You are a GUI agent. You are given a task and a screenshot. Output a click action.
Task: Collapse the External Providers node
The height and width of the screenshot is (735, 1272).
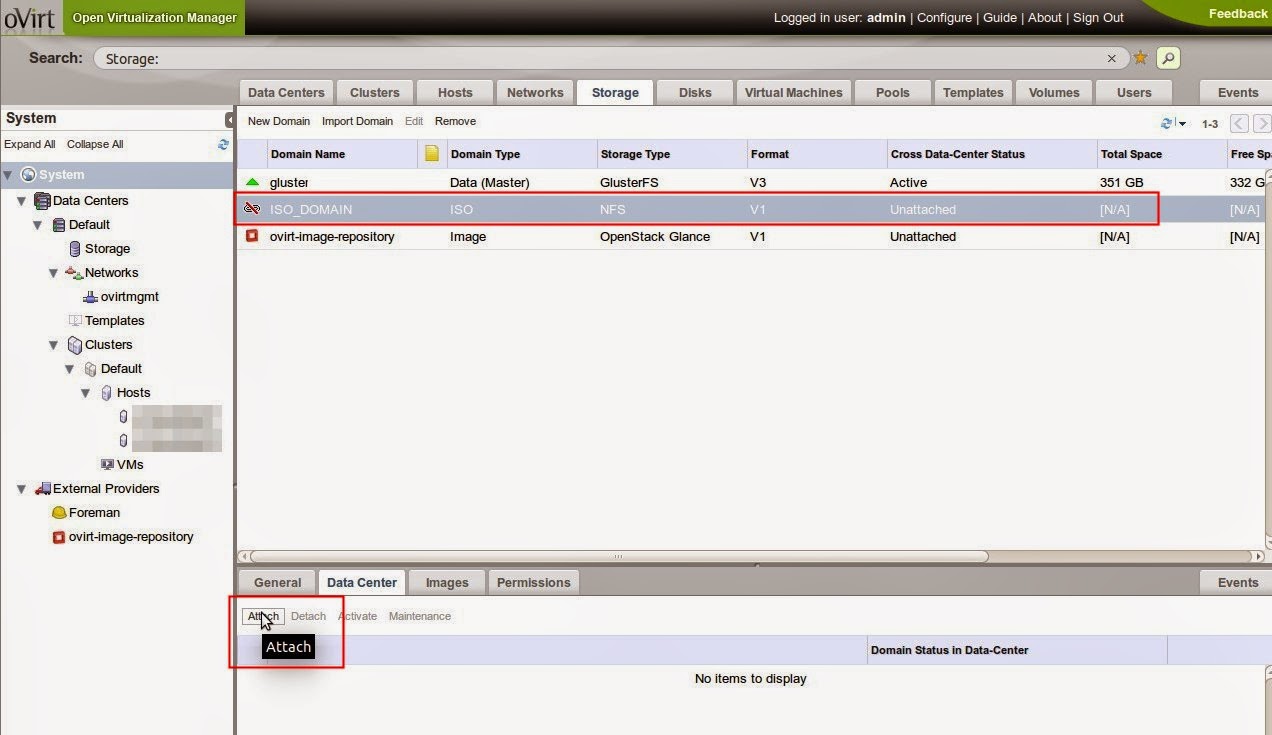pyautogui.click(x=22, y=489)
